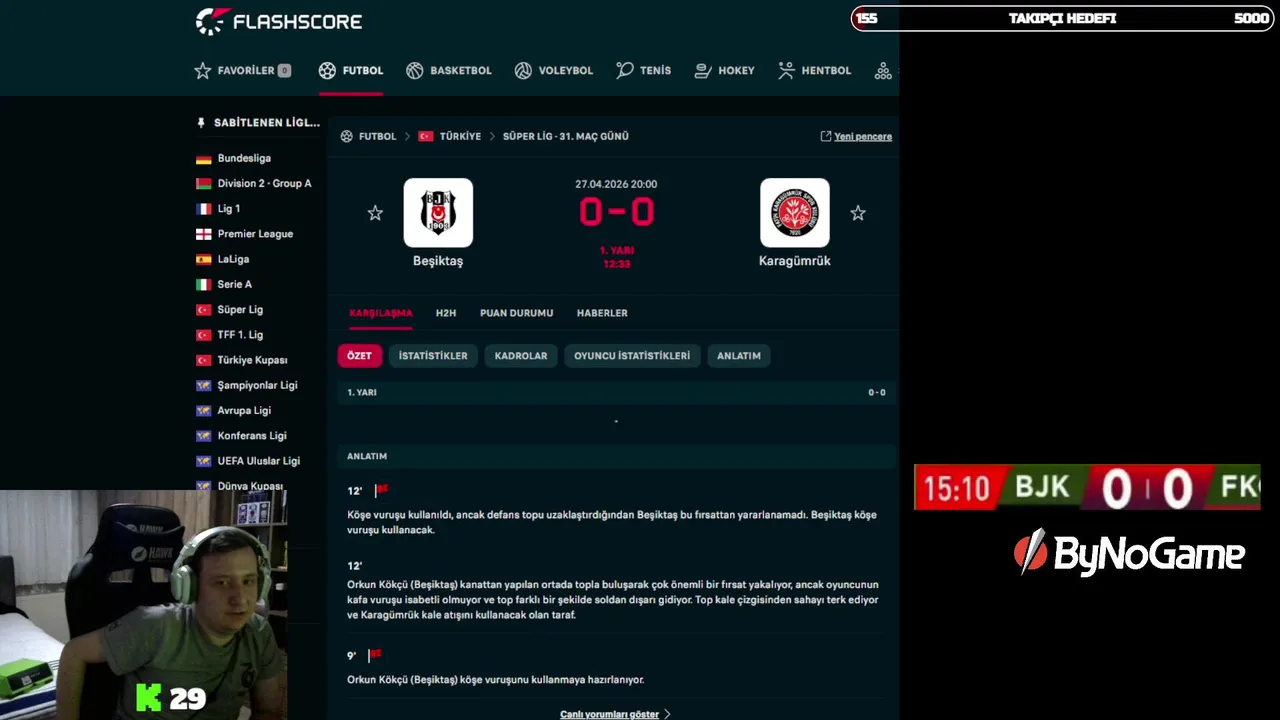Click the ByNoGame sponsor logo
Image resolution: width=1280 pixels, height=720 pixels.
click(1128, 553)
